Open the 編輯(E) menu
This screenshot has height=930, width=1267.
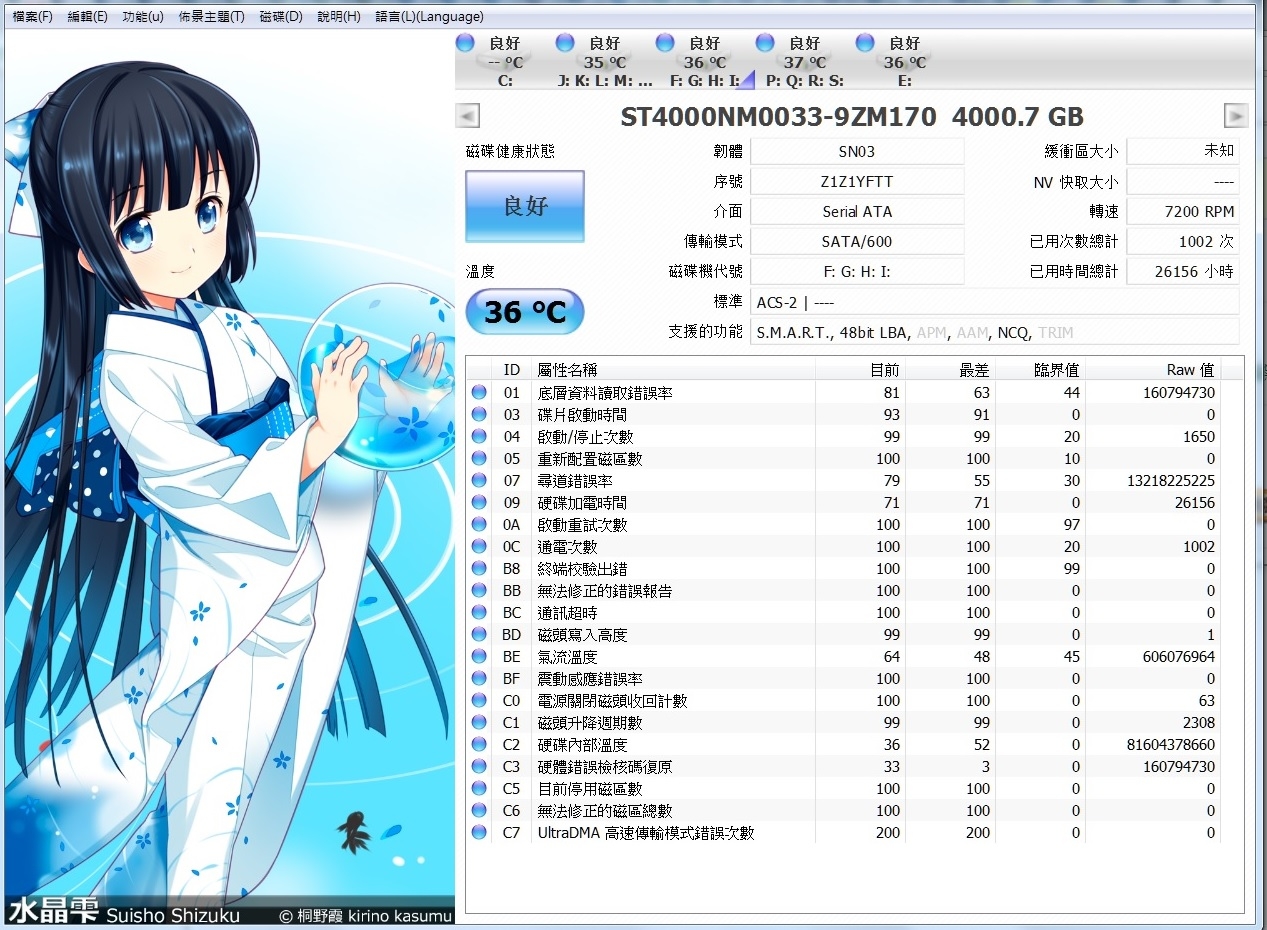[x=87, y=17]
